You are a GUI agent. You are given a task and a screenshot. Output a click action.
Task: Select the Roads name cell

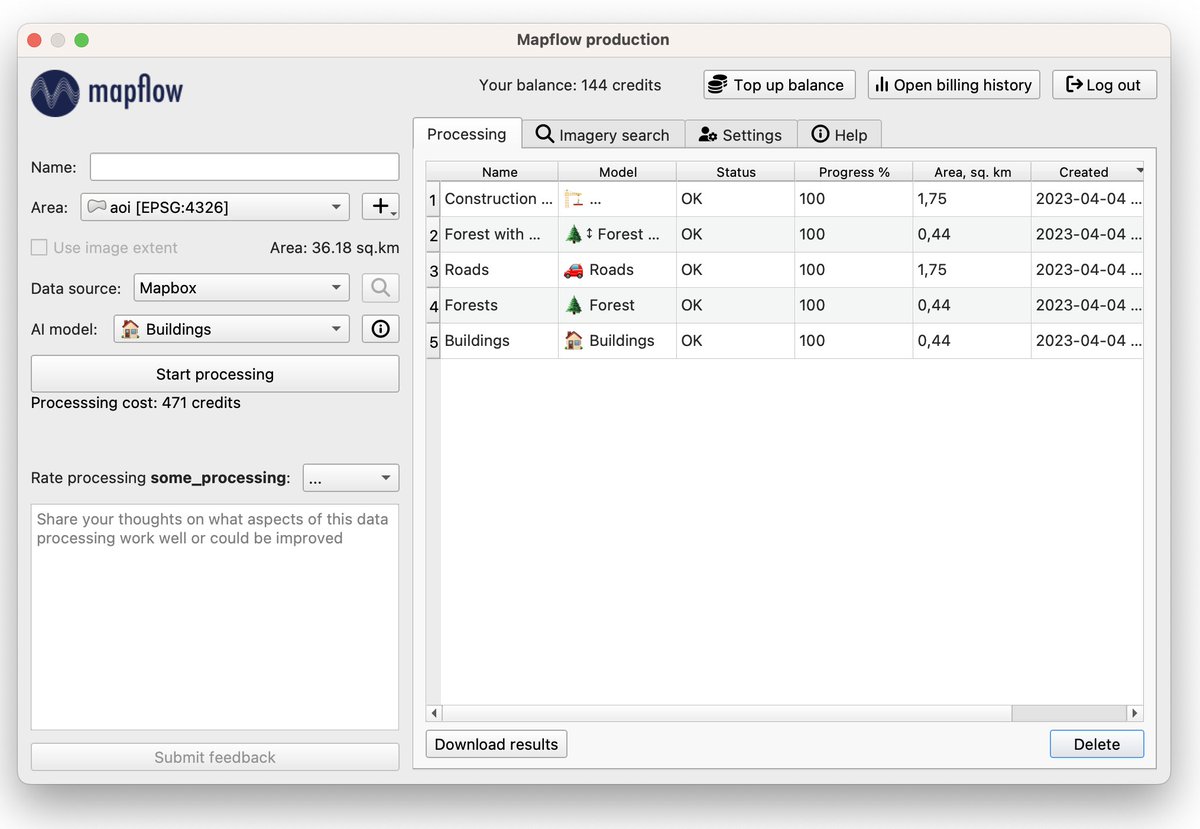pos(500,270)
